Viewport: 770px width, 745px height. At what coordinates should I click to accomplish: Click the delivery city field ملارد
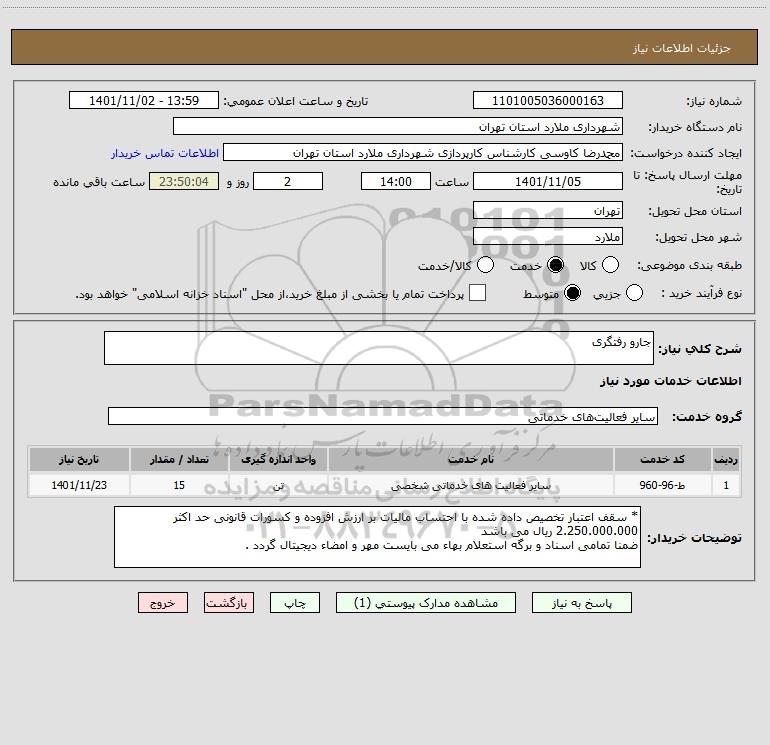548,237
